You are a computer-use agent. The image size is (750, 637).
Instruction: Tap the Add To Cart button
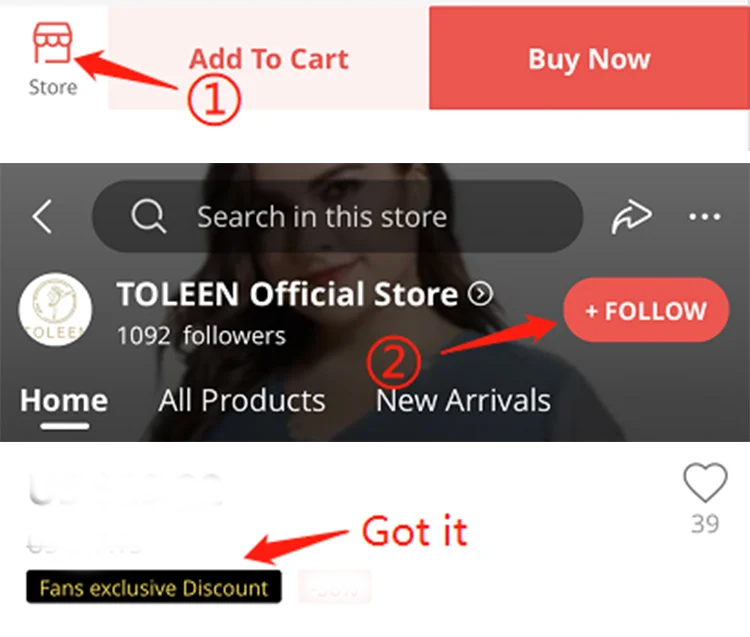(x=268, y=58)
